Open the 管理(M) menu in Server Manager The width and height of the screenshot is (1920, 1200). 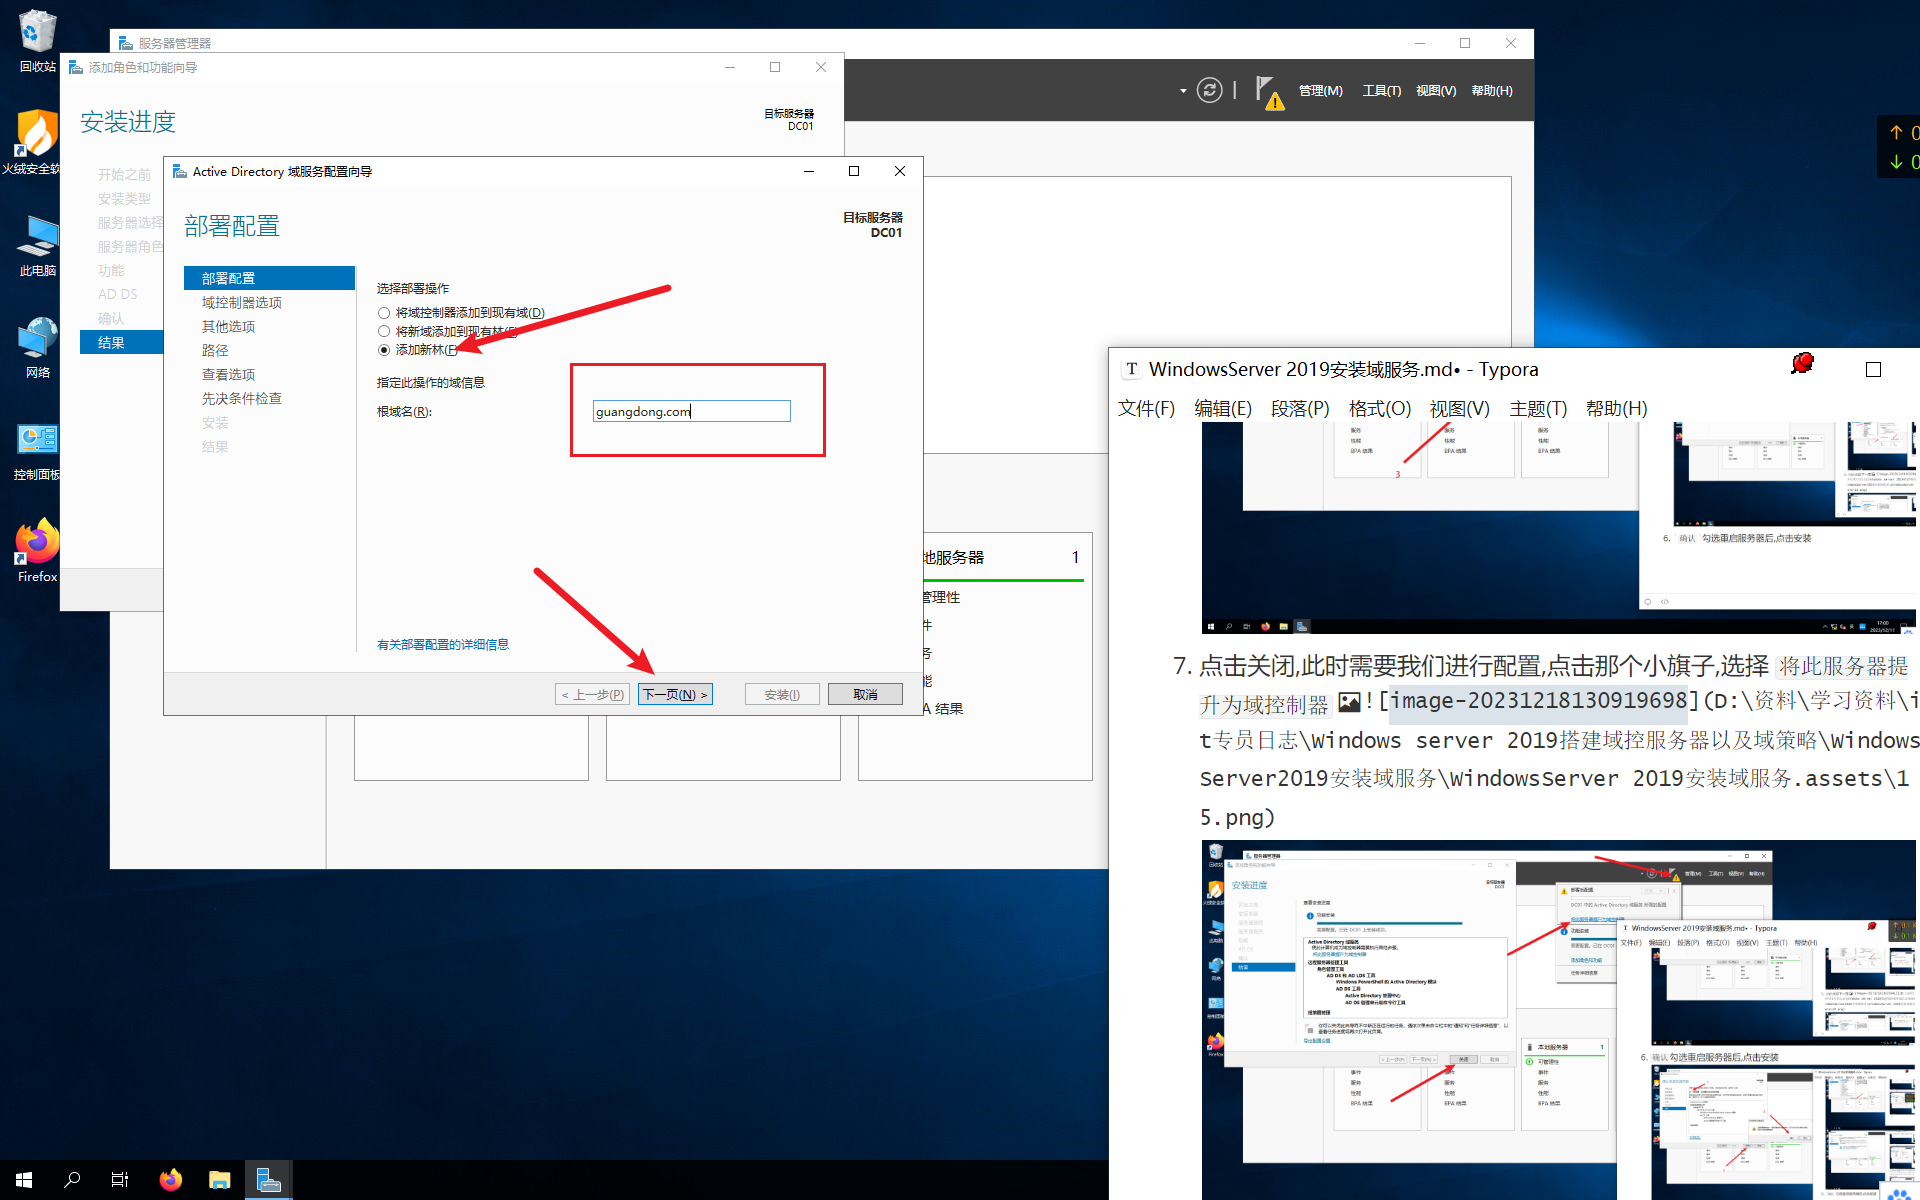click(1320, 91)
